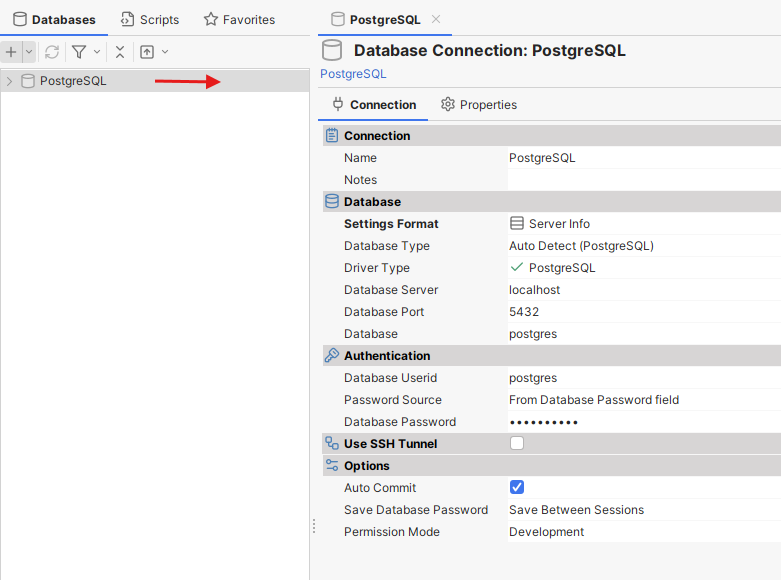
Task: Click the Database section header icon
Action: 332,201
